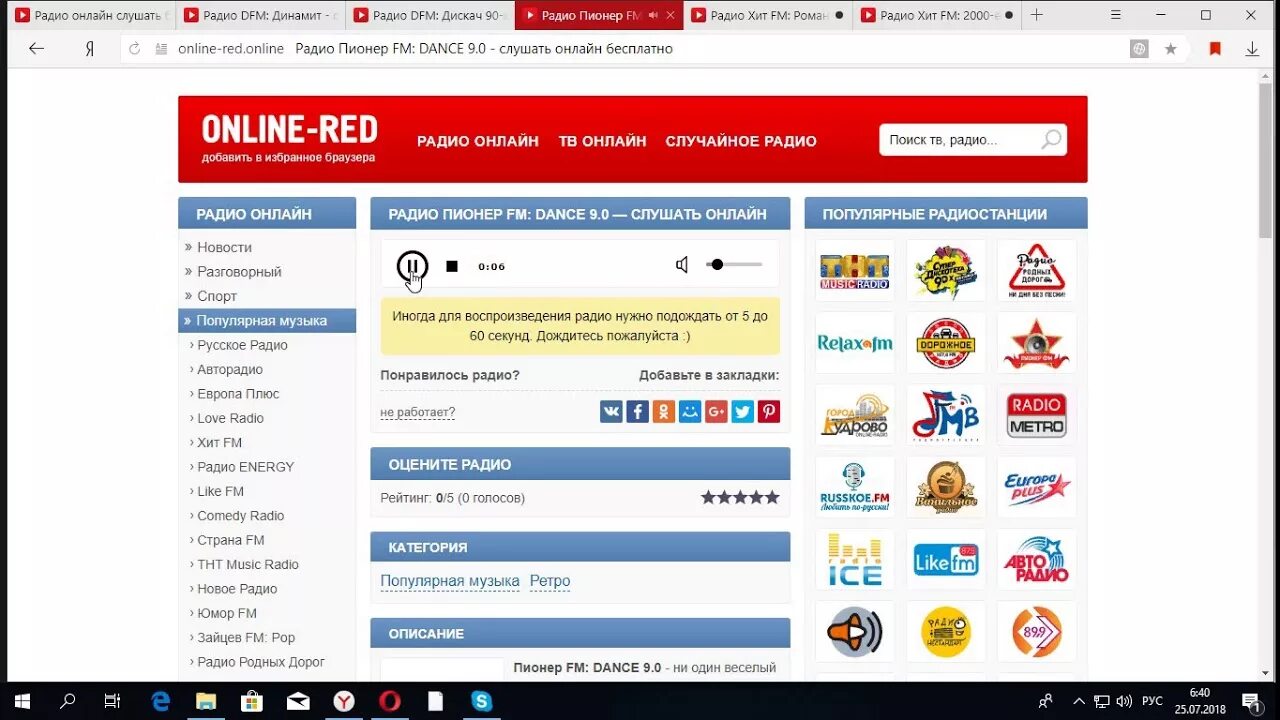Share via Moi Mir blue icon
This screenshot has height=720, width=1280.
click(690, 411)
